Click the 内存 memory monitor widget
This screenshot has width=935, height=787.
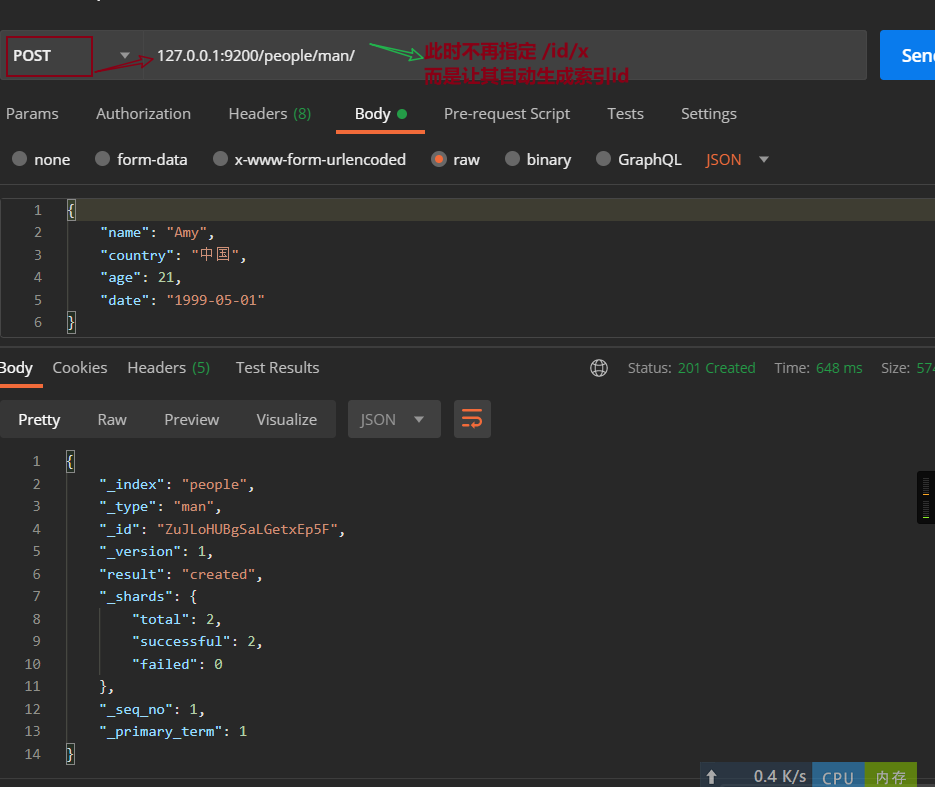[x=890, y=776]
